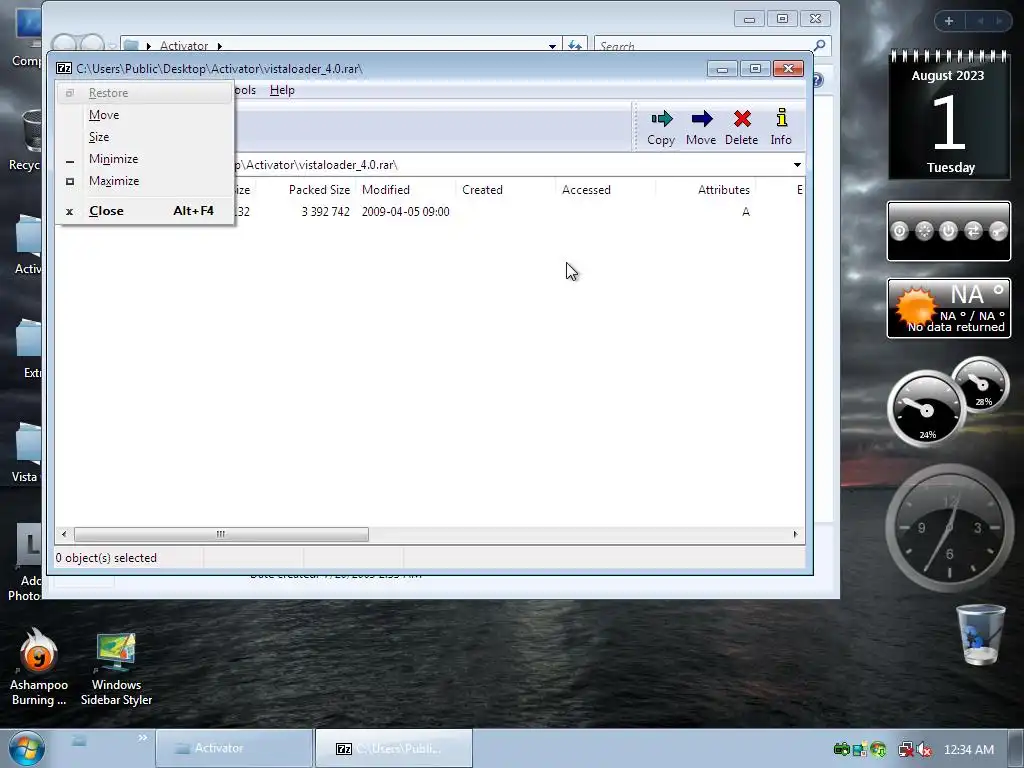Click the scrollbar left arrow in 7-Zip
The height and width of the screenshot is (768, 1024).
coord(64,534)
